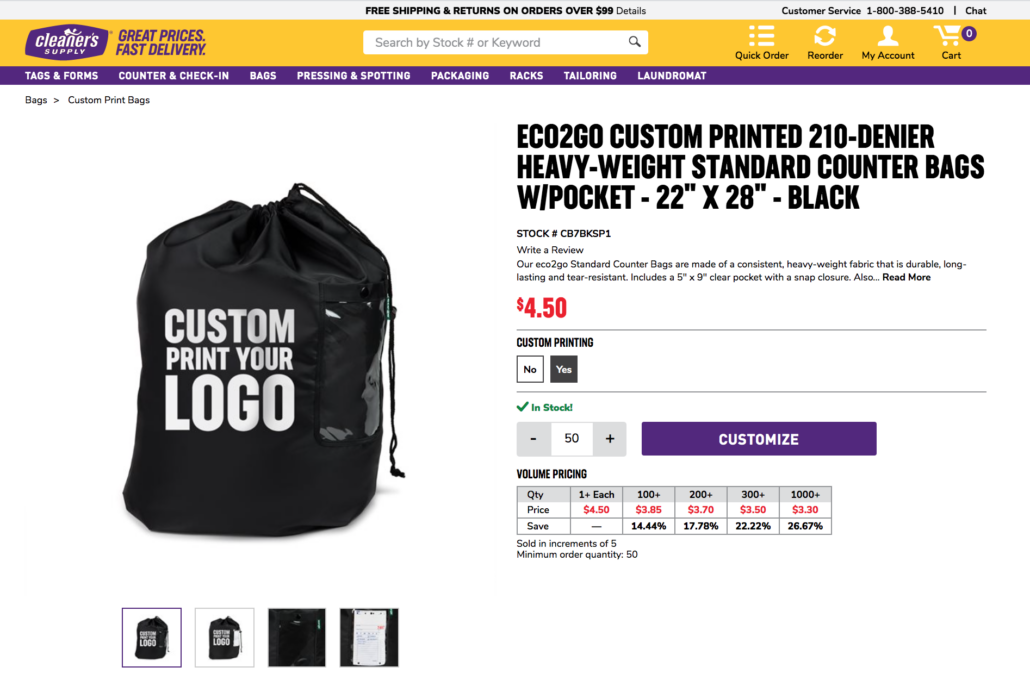This screenshot has width=1030, height=686.
Task: Select the third product thumbnail
Action: (x=297, y=637)
